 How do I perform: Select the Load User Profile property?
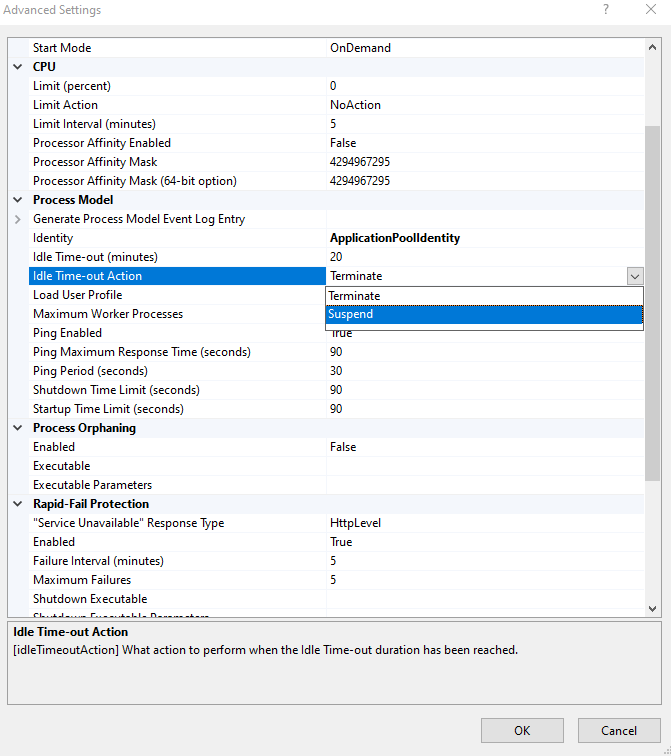point(77,295)
